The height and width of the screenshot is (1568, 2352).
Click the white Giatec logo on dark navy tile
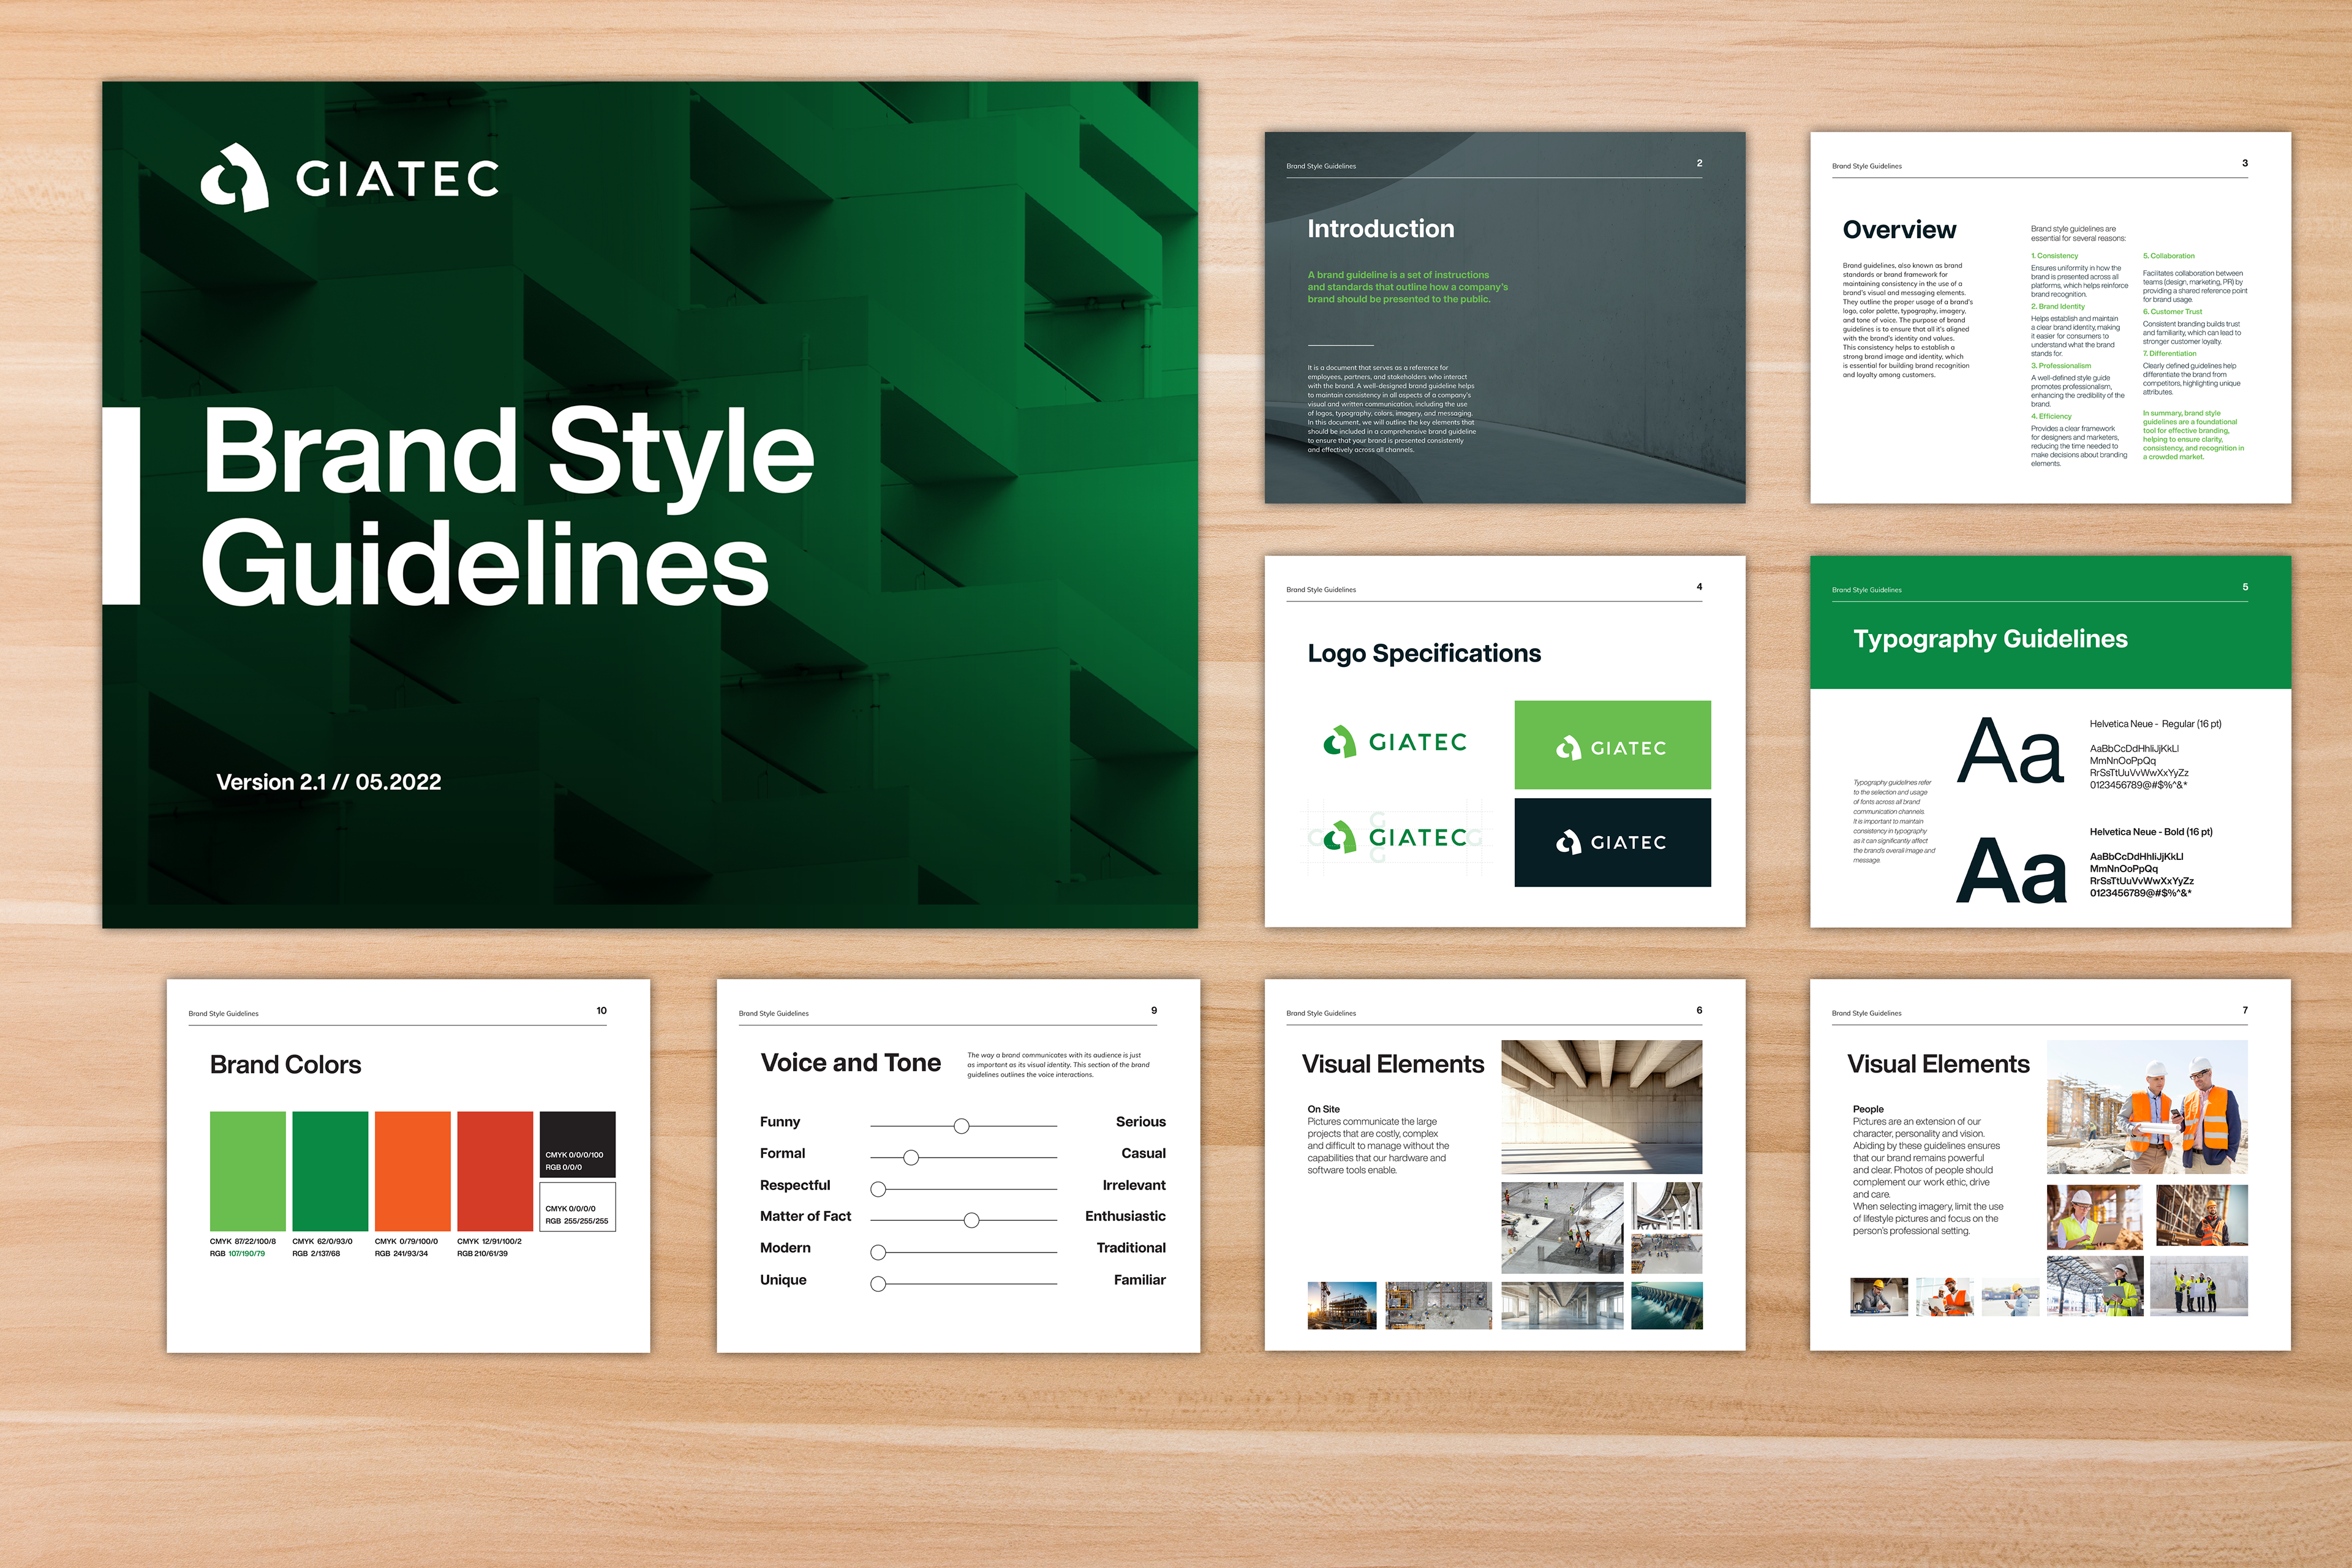pyautogui.click(x=1612, y=842)
